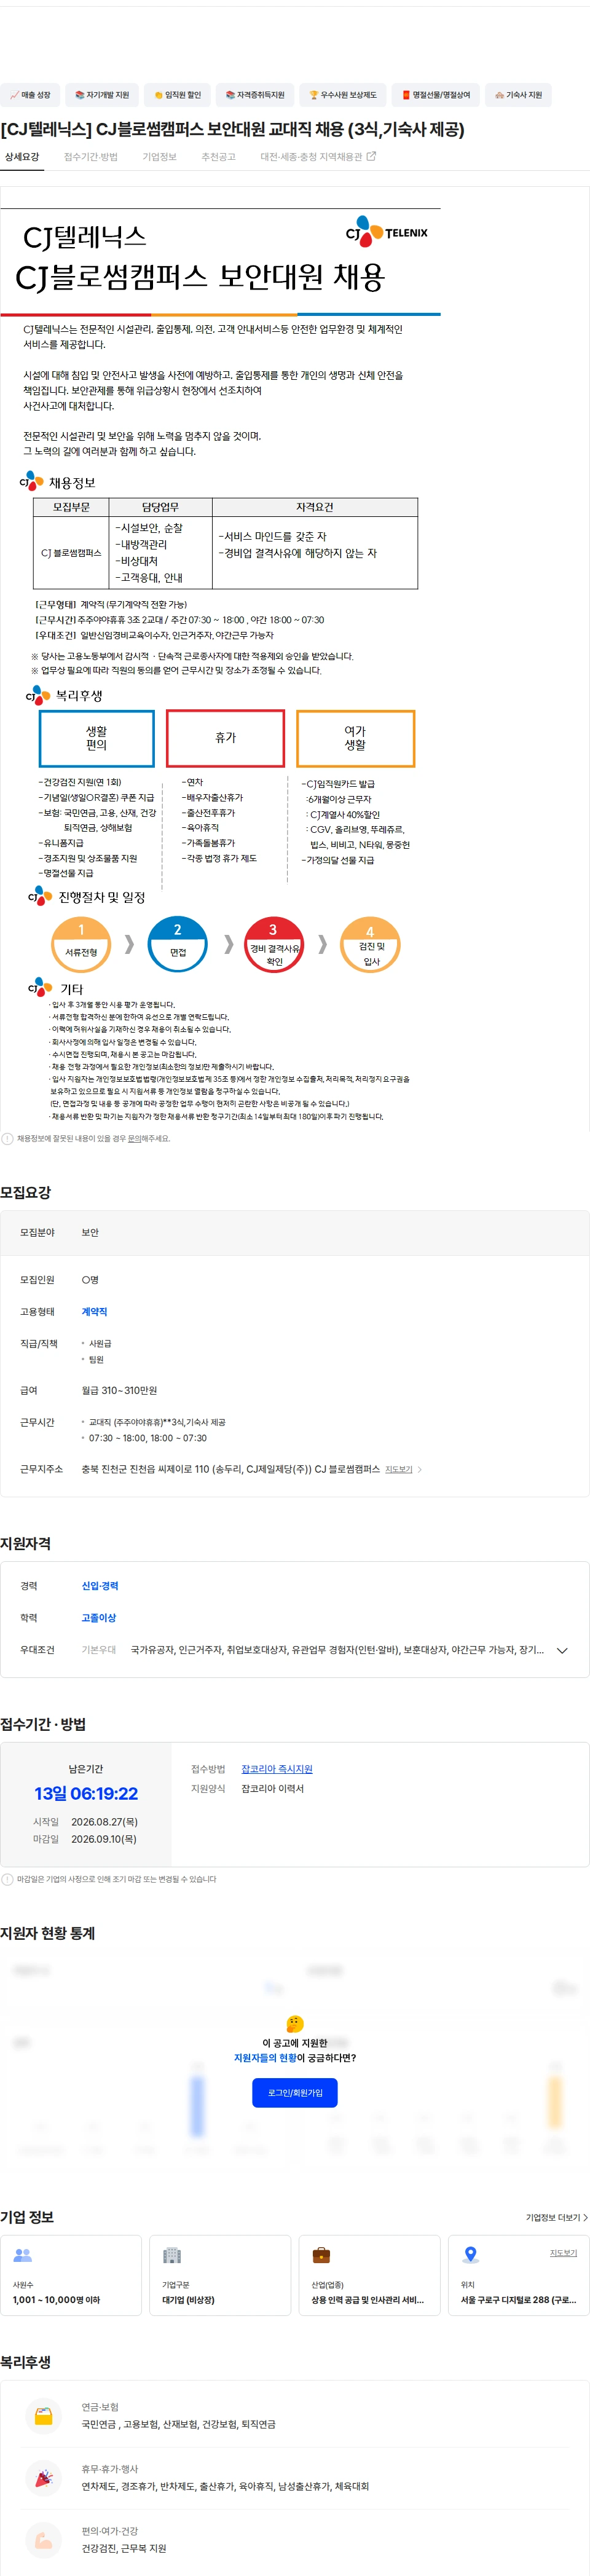Click the chevron after work address 지도보기
Viewport: 590px width, 2576px height.
coord(419,1469)
